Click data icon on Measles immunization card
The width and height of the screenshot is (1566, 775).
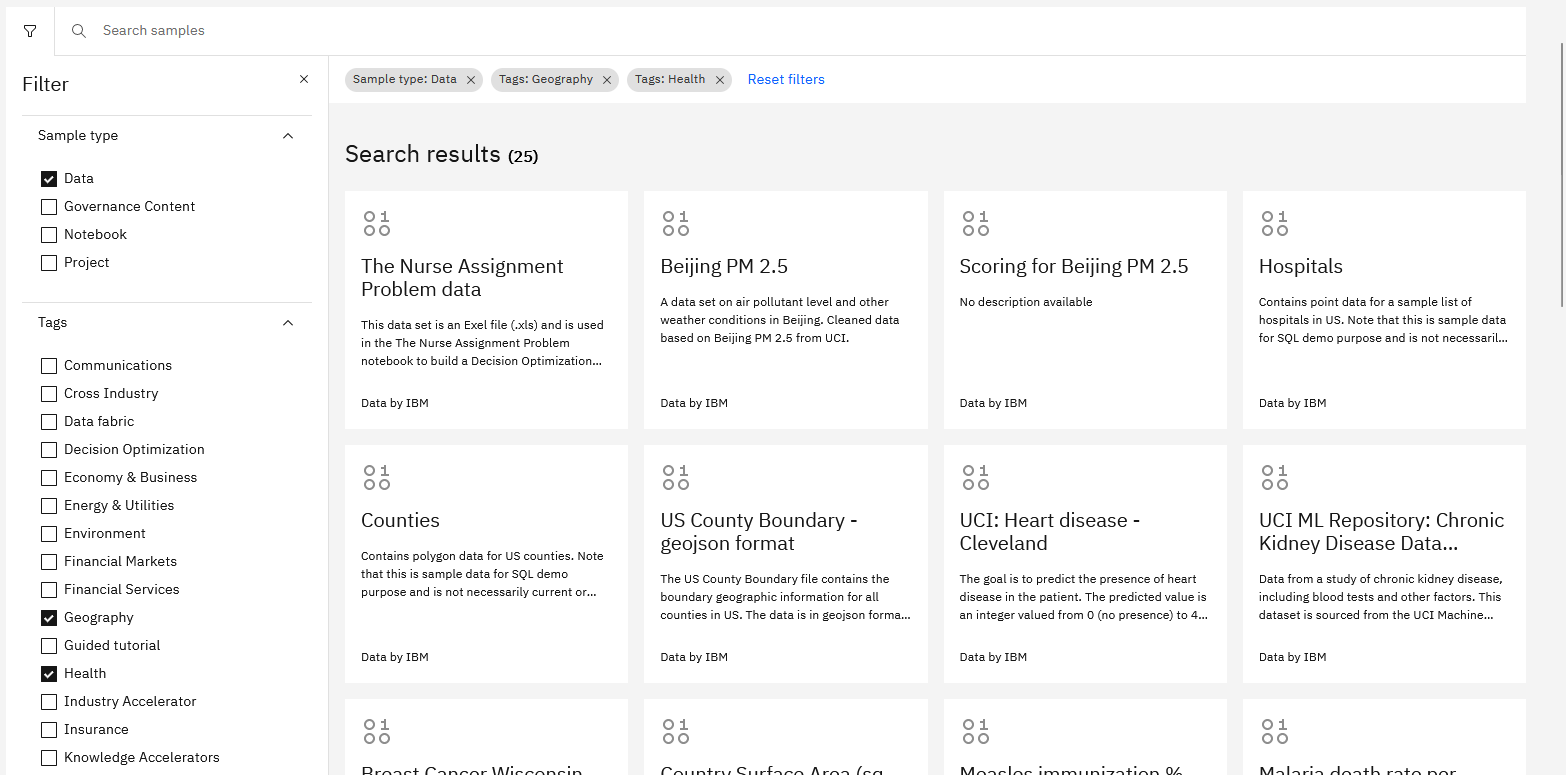975,731
